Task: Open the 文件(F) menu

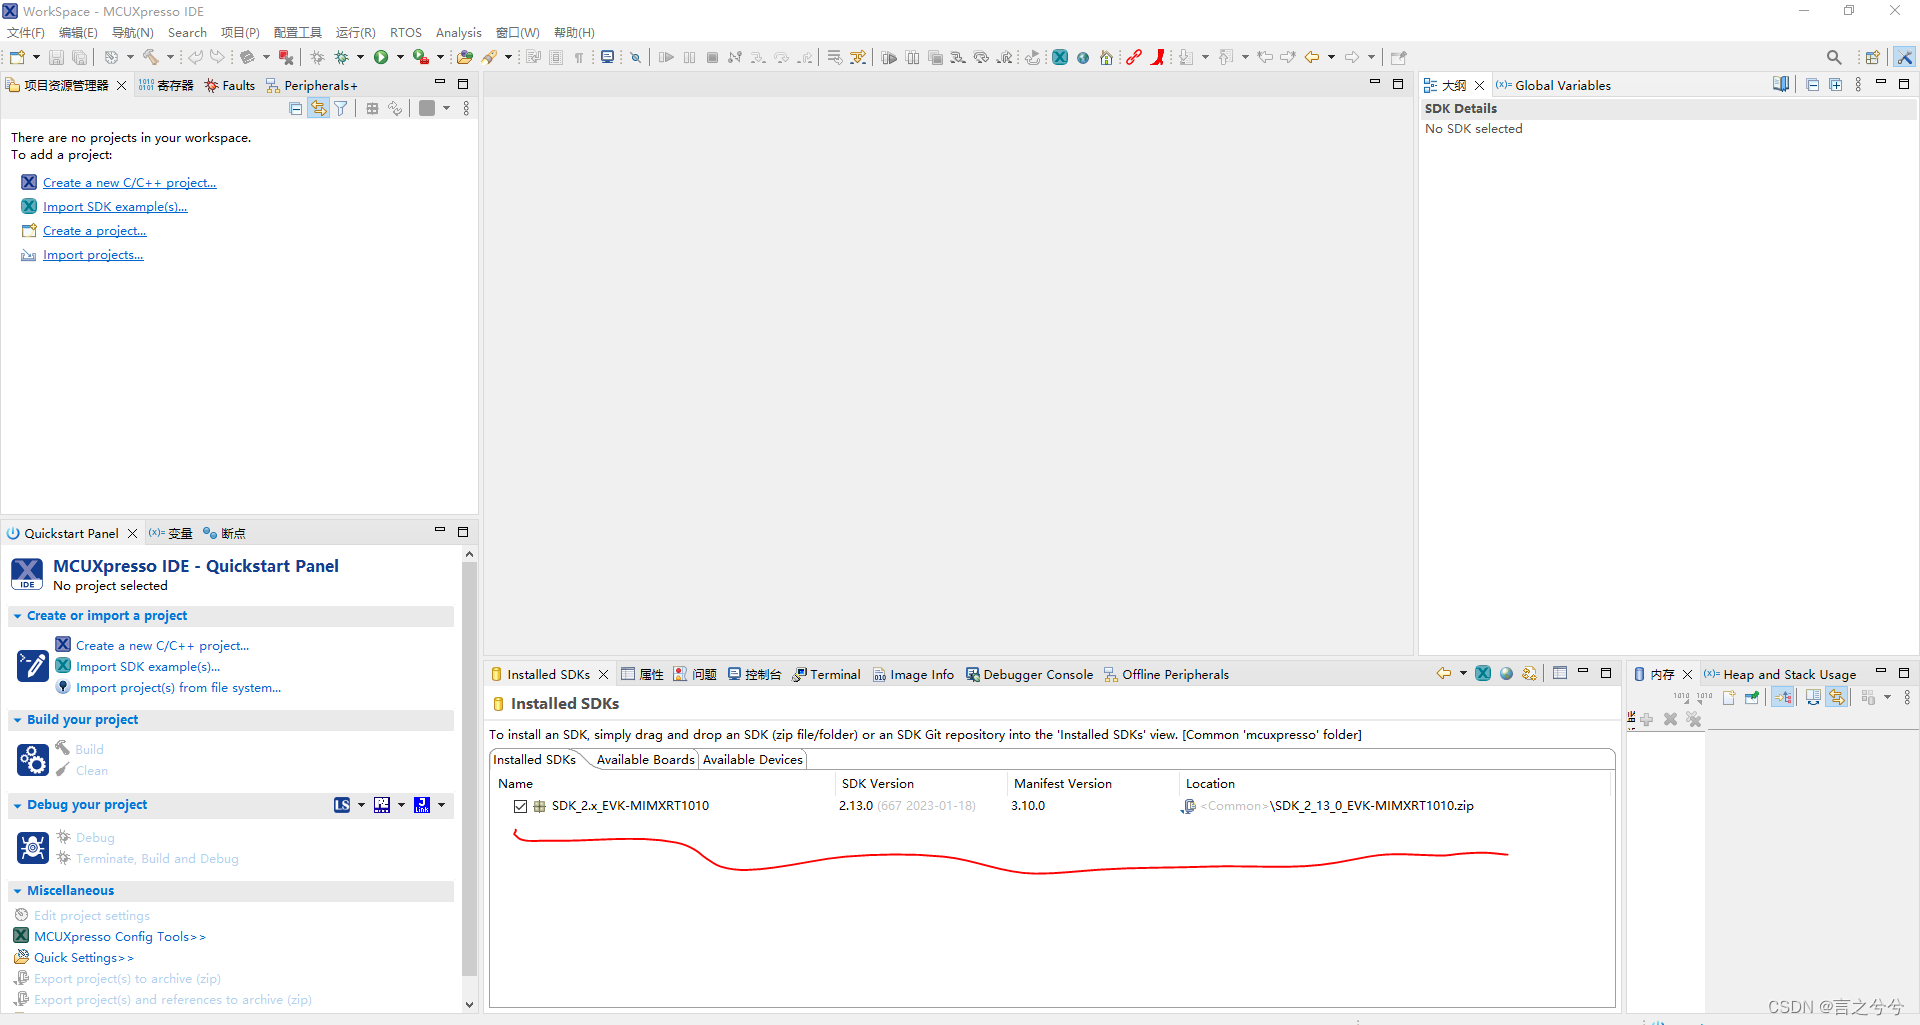Action: (x=26, y=33)
